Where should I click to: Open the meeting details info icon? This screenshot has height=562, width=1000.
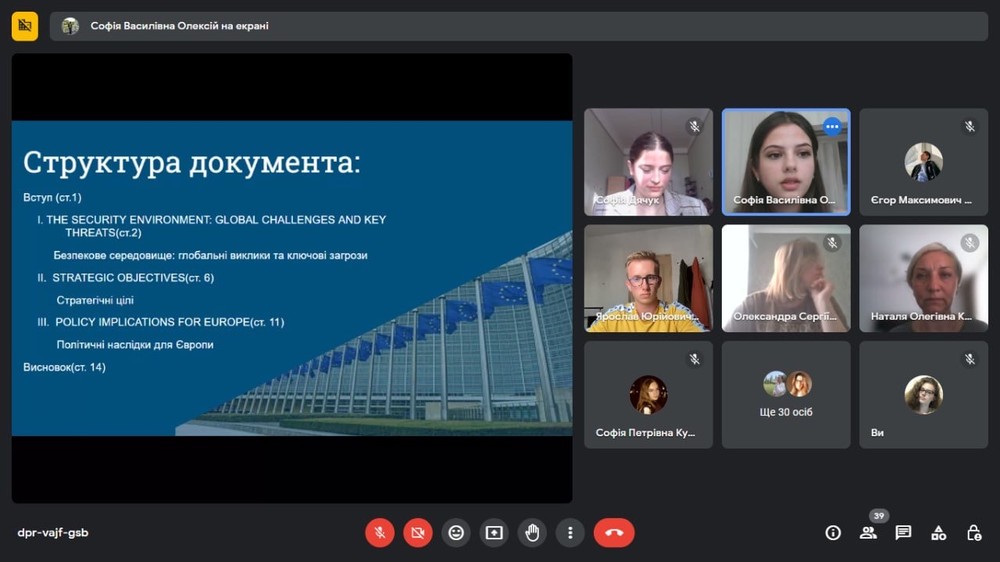click(x=833, y=533)
